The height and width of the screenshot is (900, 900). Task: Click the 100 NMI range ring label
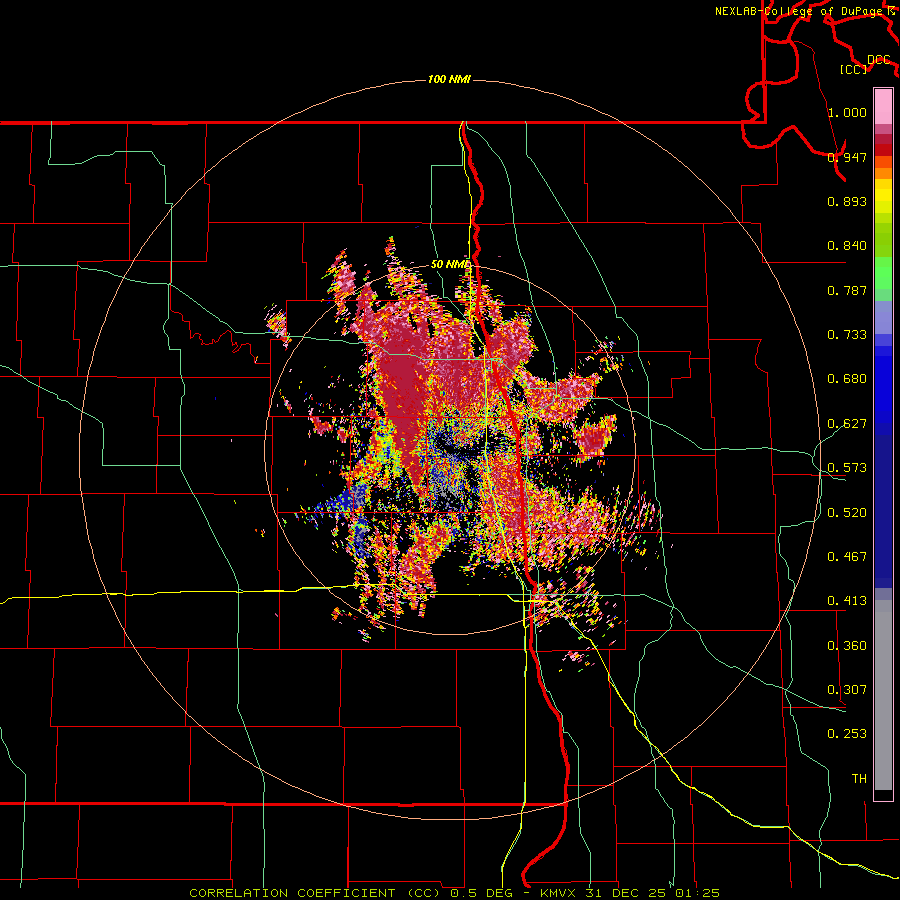(x=449, y=79)
